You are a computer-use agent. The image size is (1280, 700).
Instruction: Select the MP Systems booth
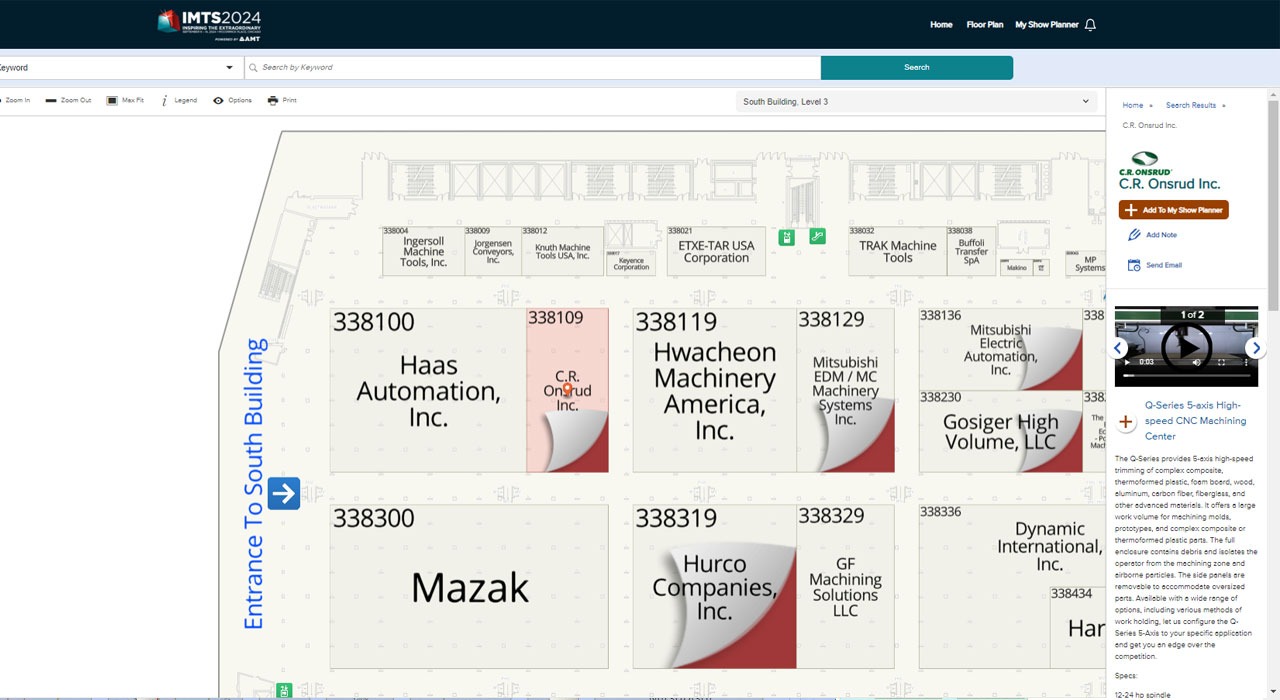[x=1087, y=263]
